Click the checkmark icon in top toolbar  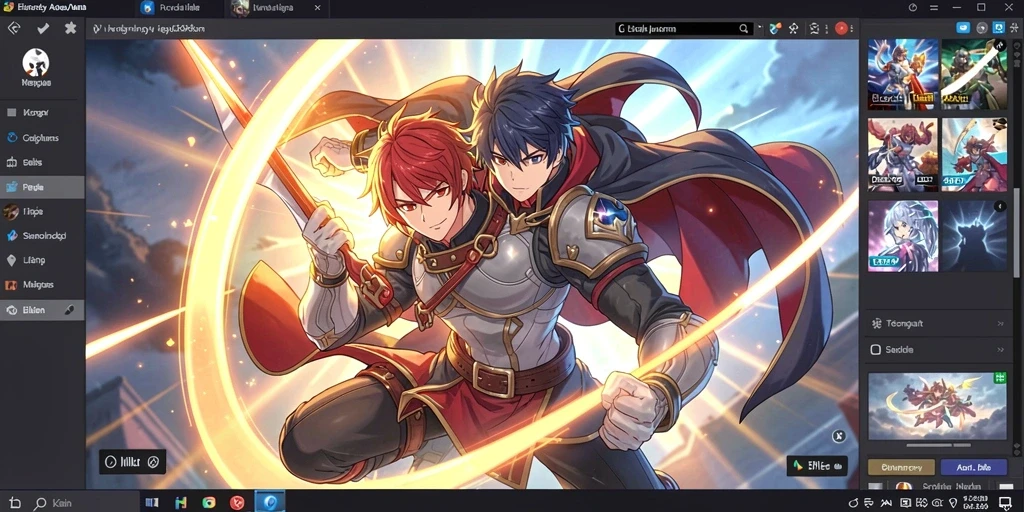(43, 28)
